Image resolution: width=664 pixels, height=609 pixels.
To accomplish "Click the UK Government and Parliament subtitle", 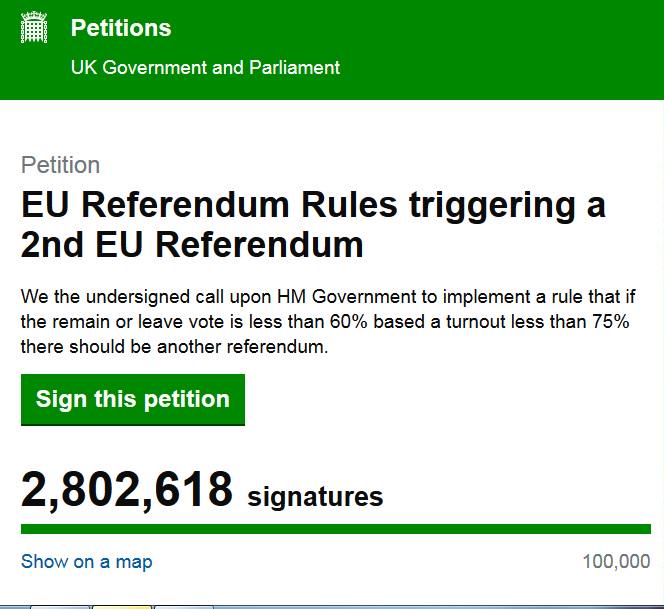I will (205, 67).
